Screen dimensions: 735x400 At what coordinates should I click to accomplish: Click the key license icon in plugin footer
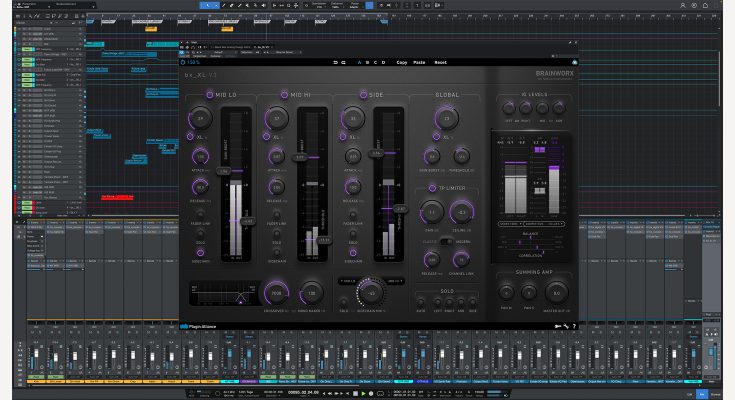557,326
